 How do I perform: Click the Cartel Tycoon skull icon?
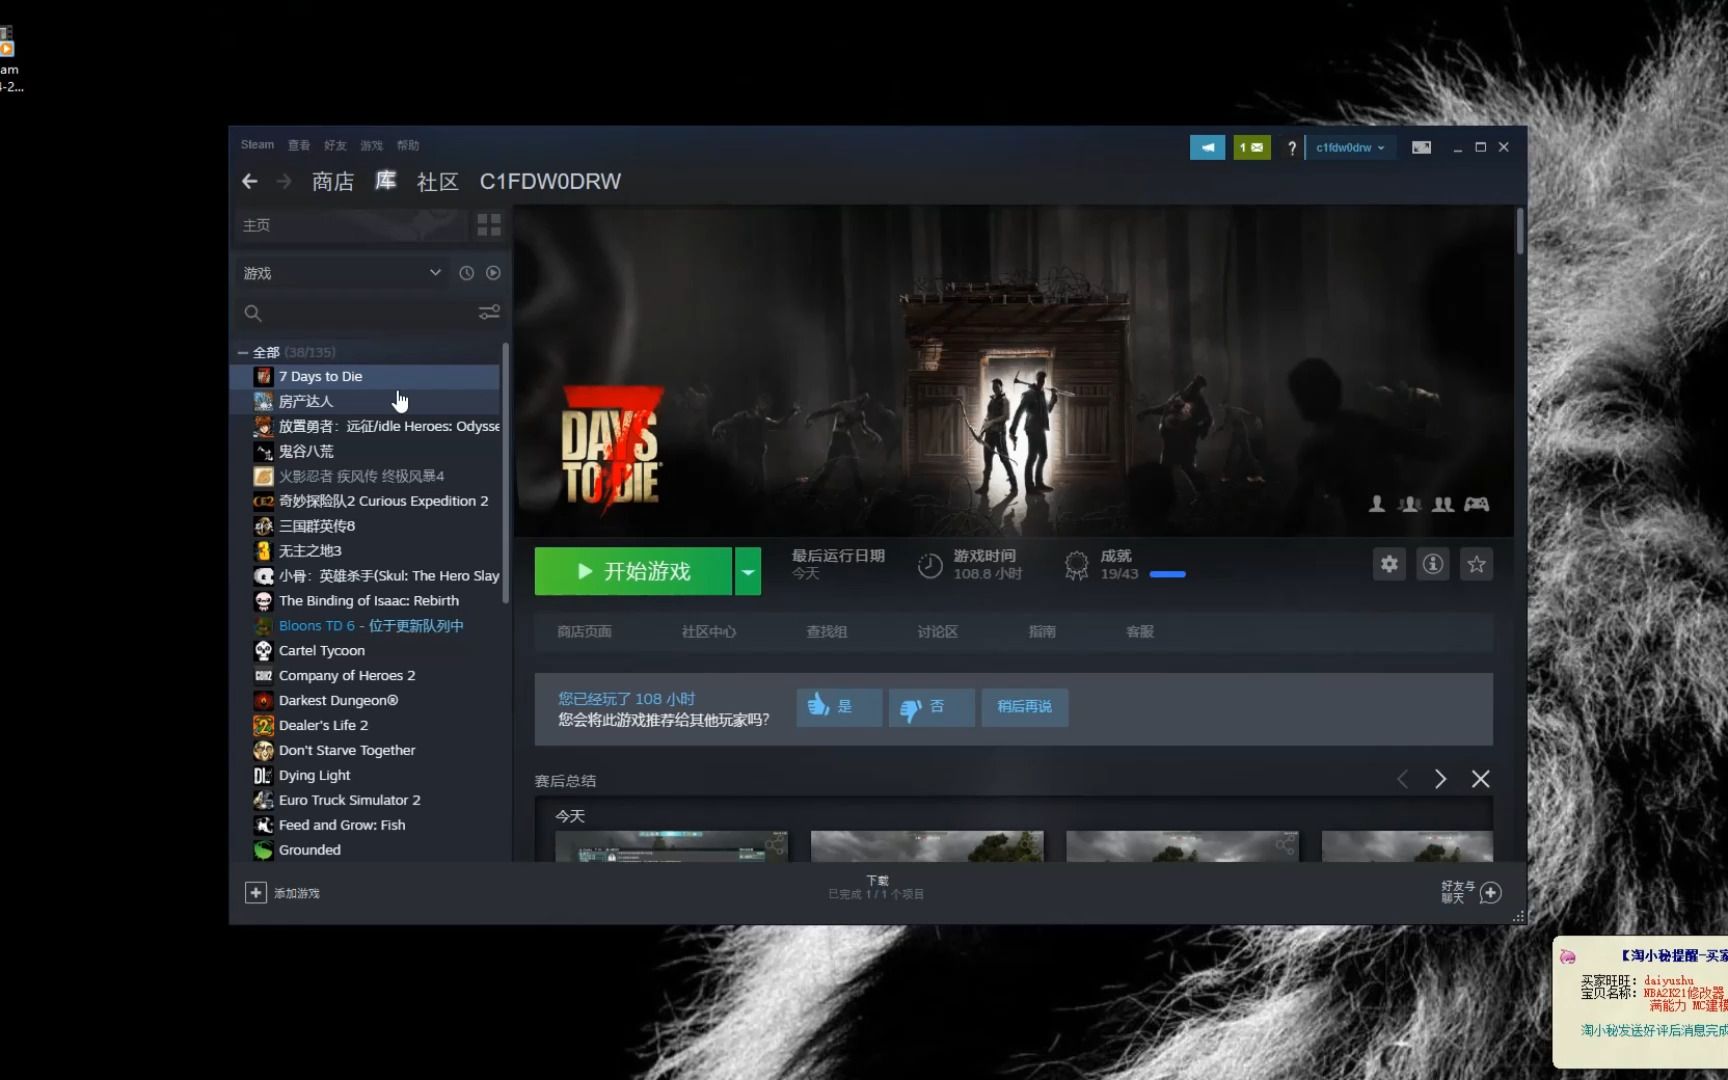tap(263, 651)
